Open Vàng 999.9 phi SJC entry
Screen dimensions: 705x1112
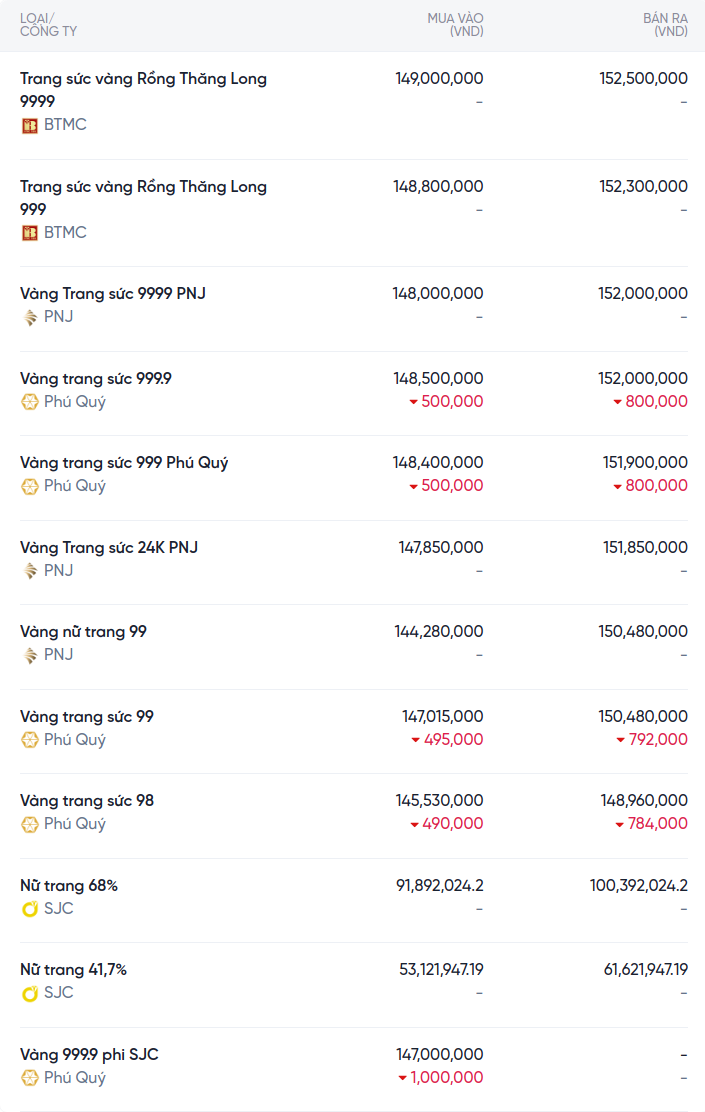[x=89, y=1055]
